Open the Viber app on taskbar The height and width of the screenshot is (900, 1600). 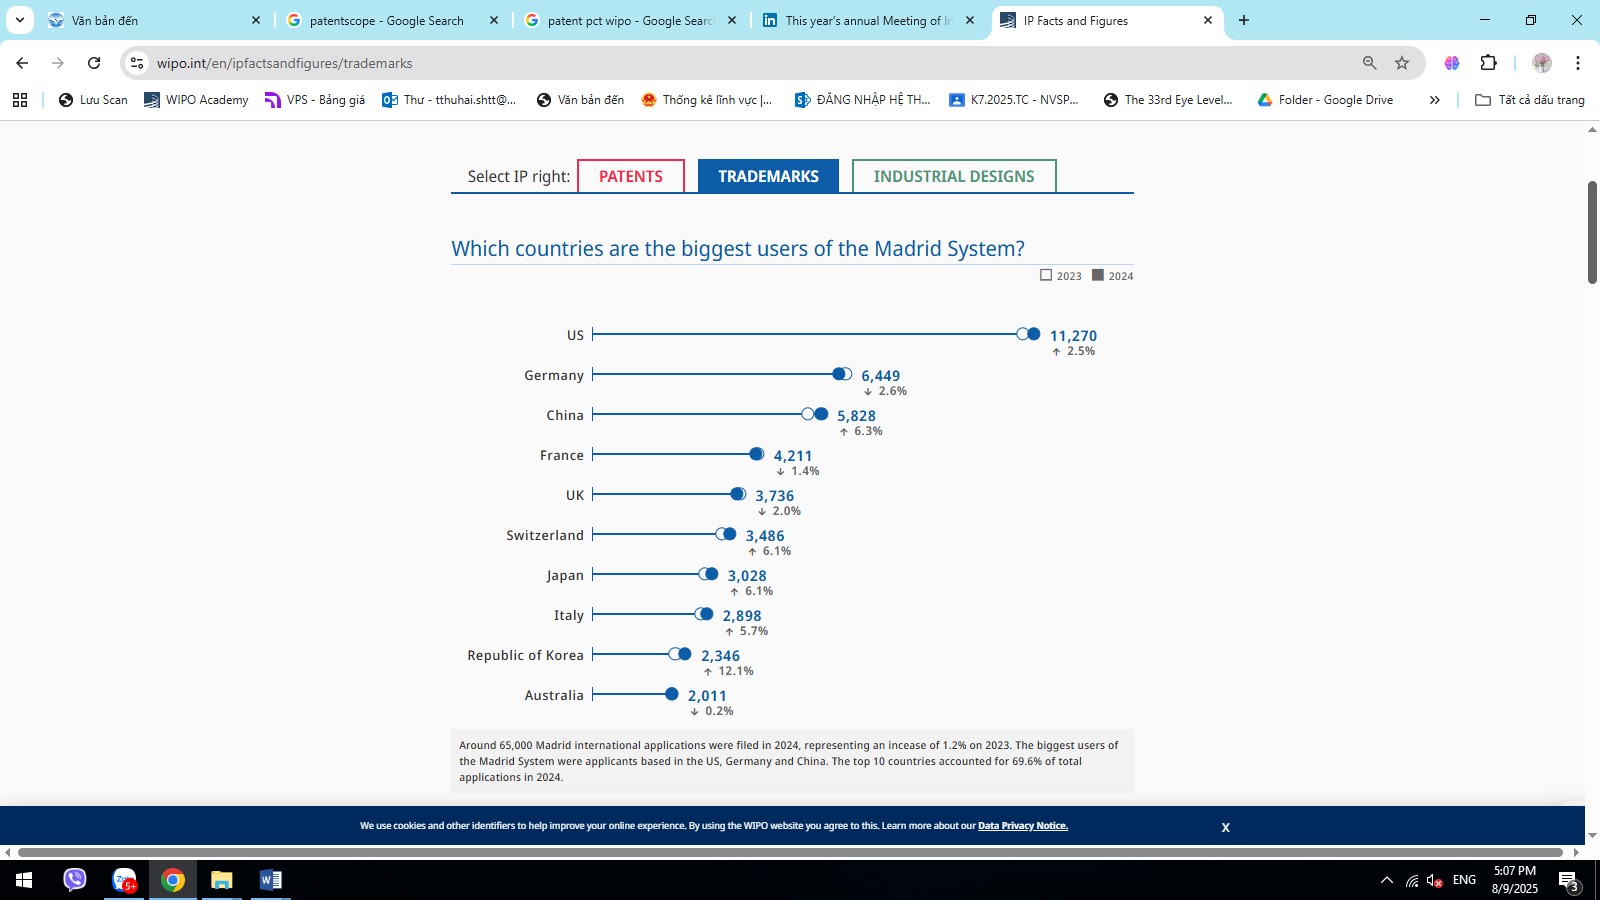75,880
